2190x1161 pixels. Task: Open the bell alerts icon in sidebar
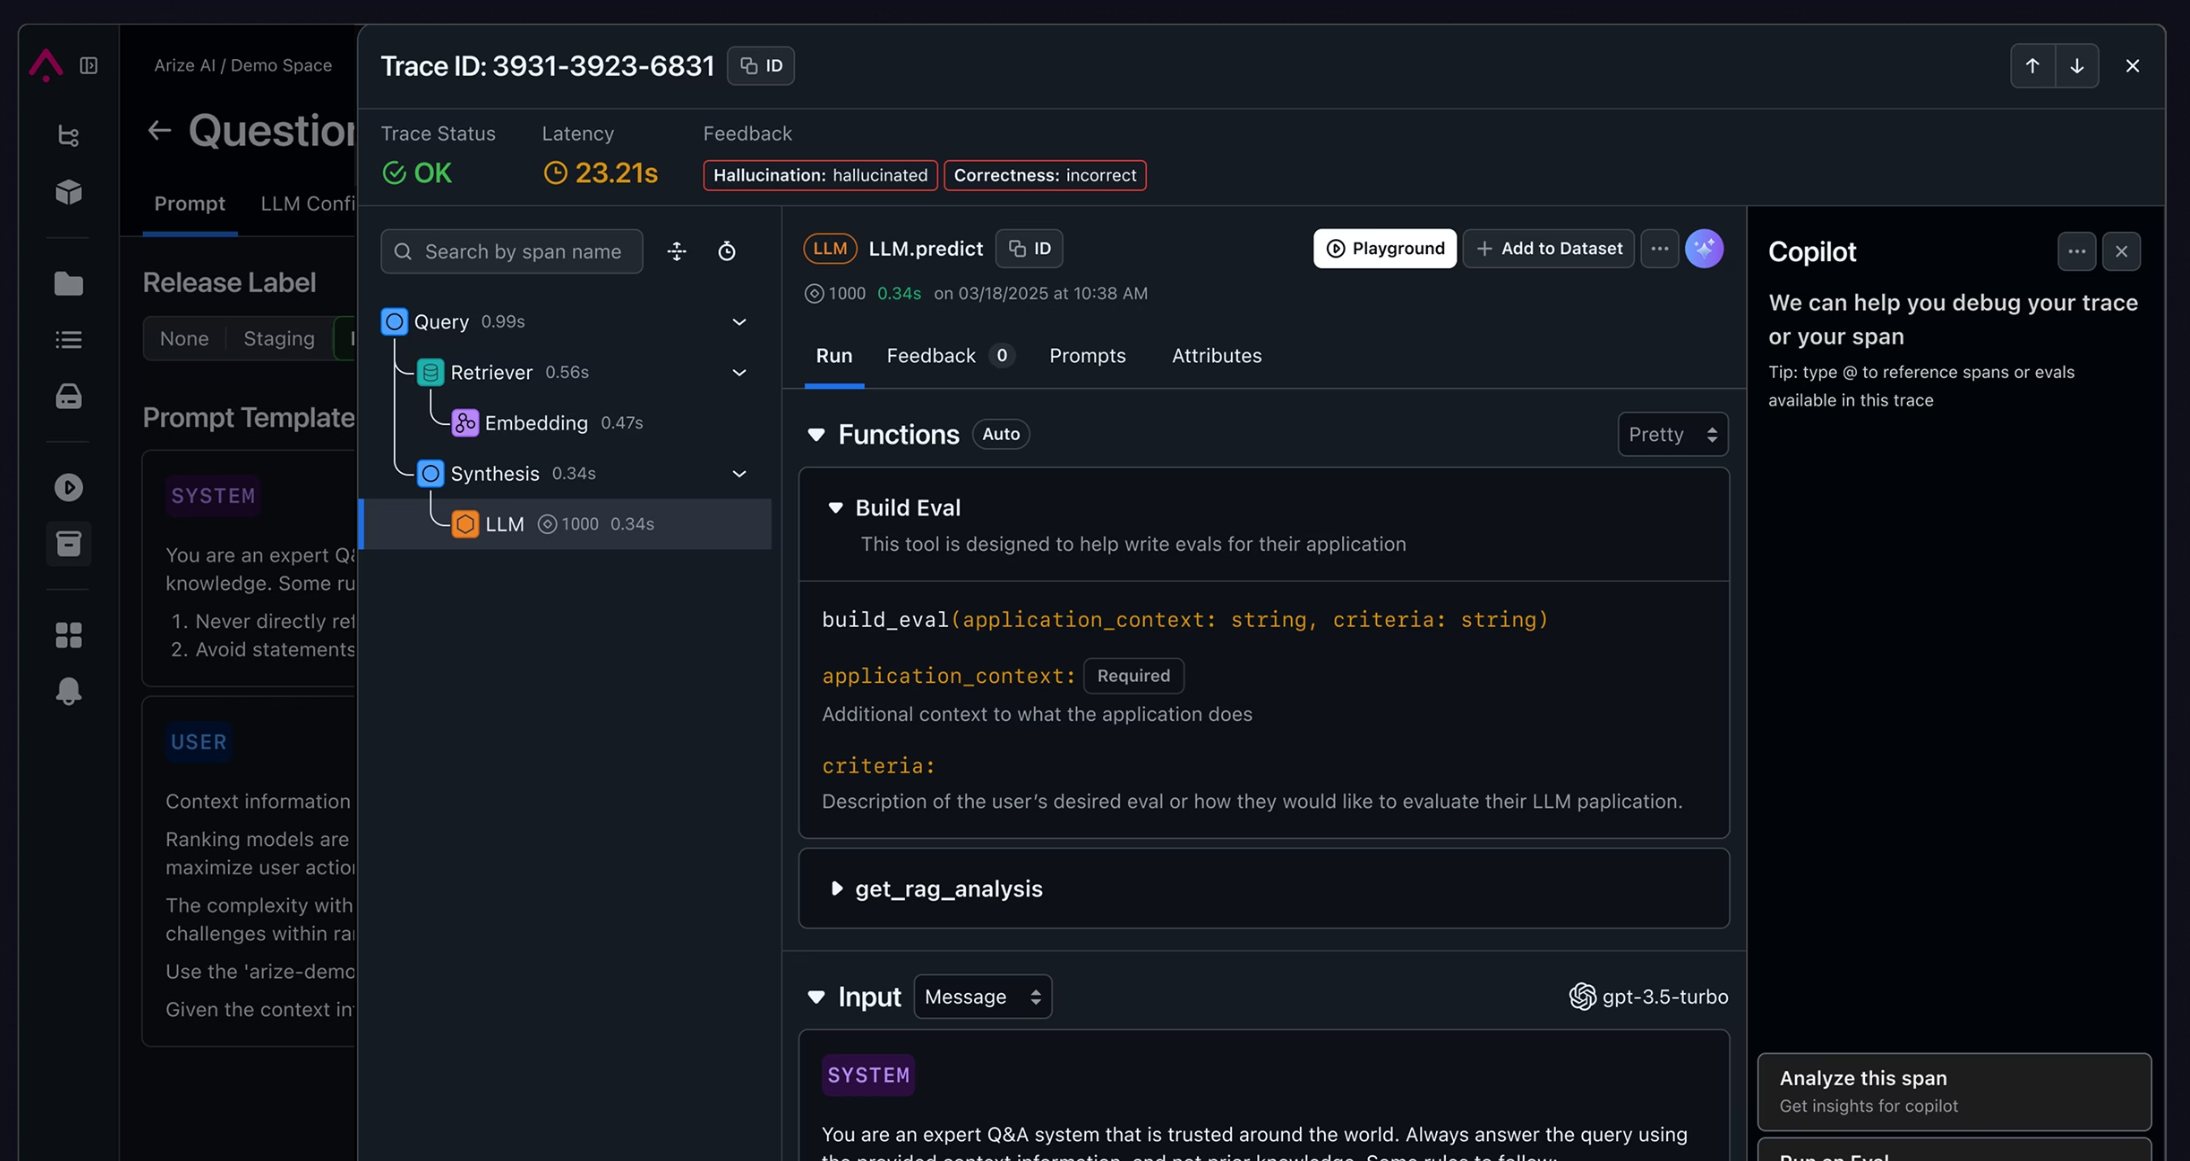tap(68, 691)
